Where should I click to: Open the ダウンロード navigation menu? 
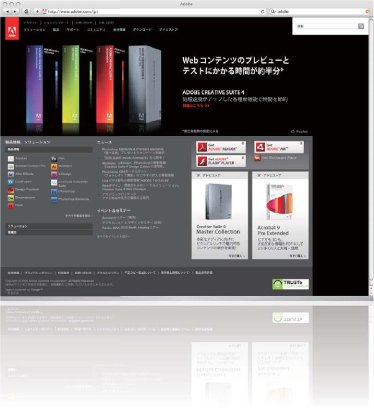coord(142,30)
